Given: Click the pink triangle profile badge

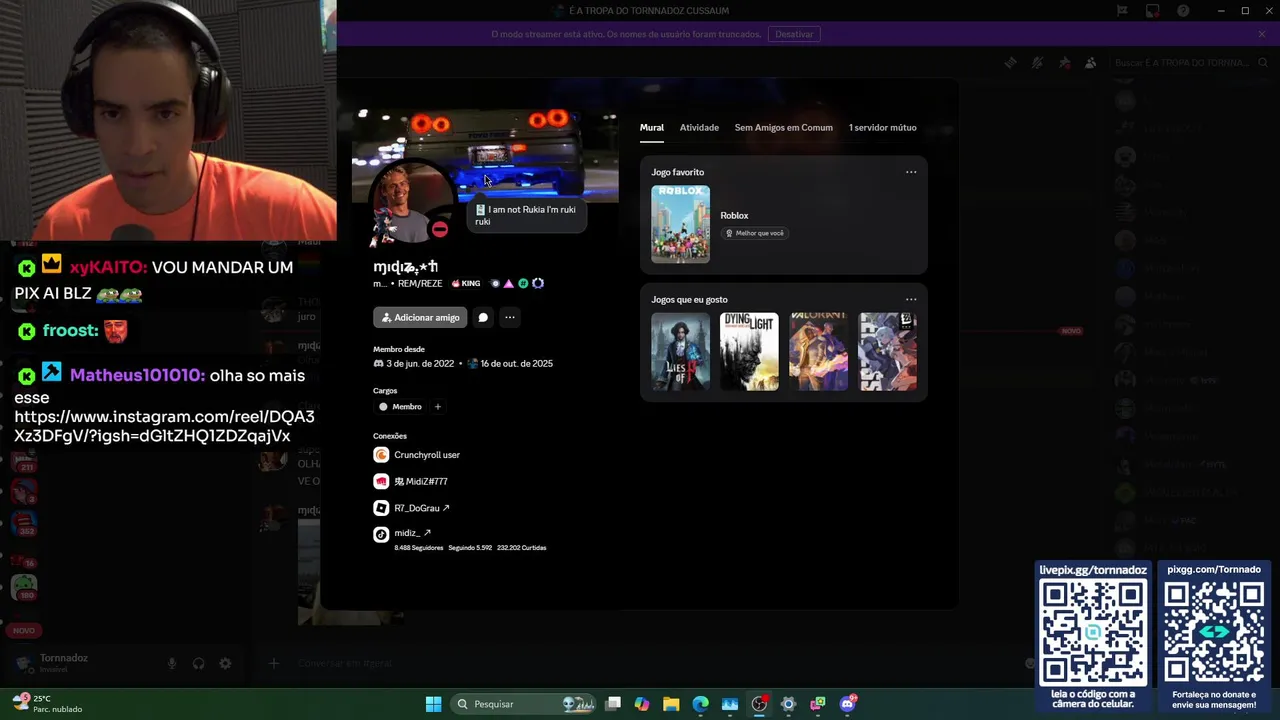Looking at the screenshot, I should point(508,284).
